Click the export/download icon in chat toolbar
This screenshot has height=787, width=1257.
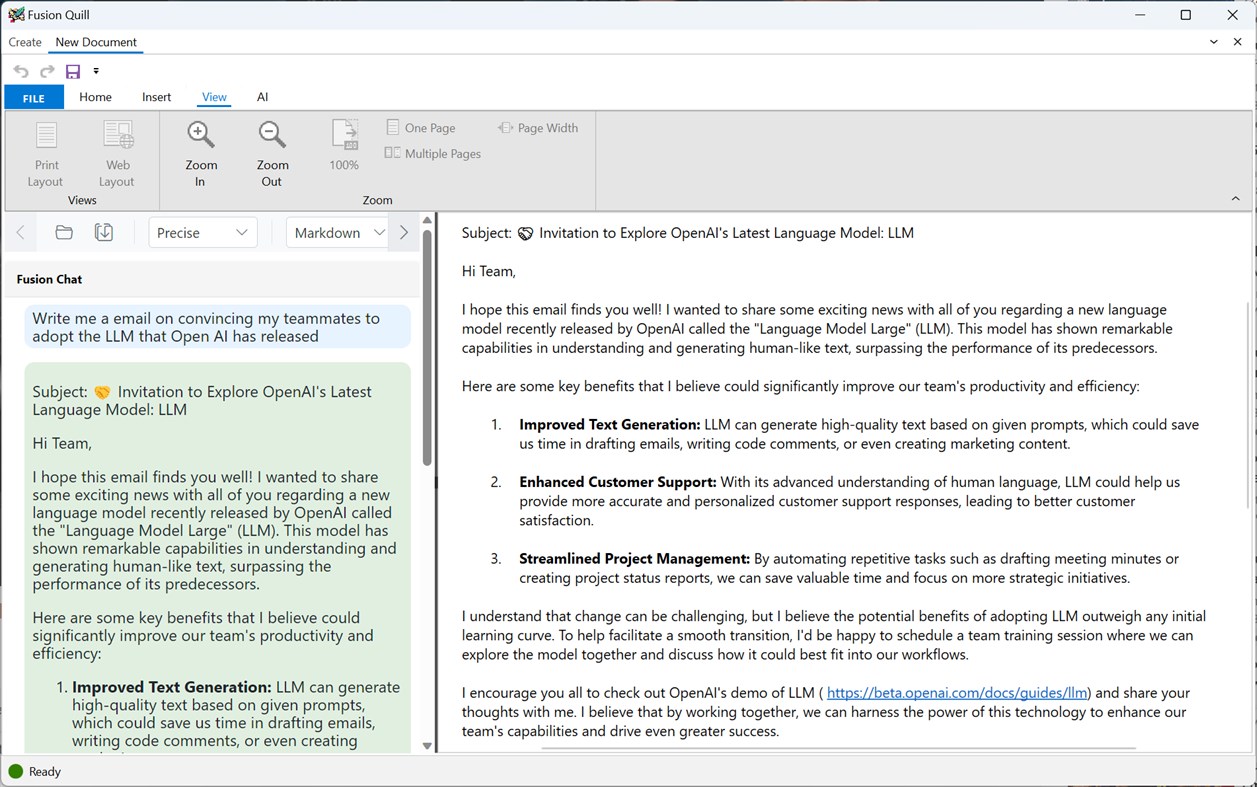(104, 232)
